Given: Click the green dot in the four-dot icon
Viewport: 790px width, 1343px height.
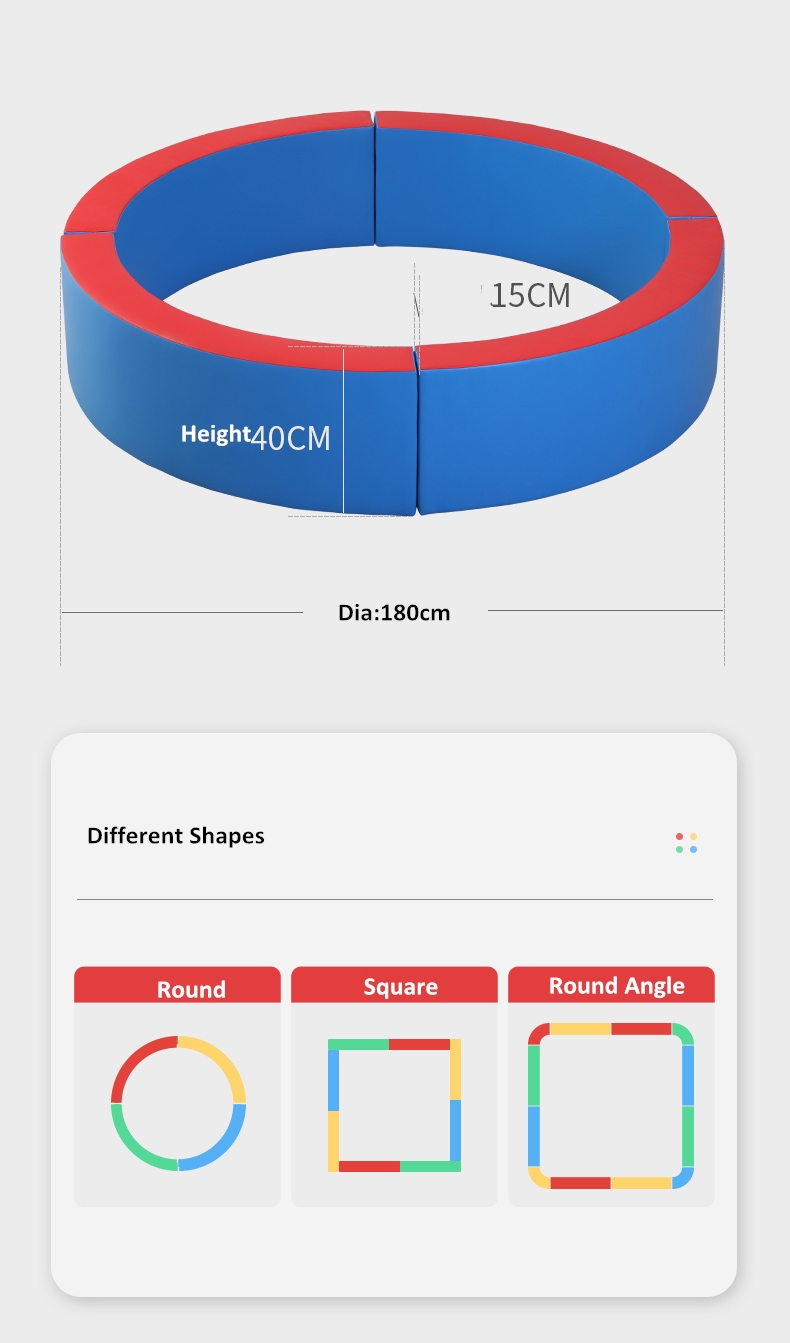Looking at the screenshot, I should (x=680, y=850).
